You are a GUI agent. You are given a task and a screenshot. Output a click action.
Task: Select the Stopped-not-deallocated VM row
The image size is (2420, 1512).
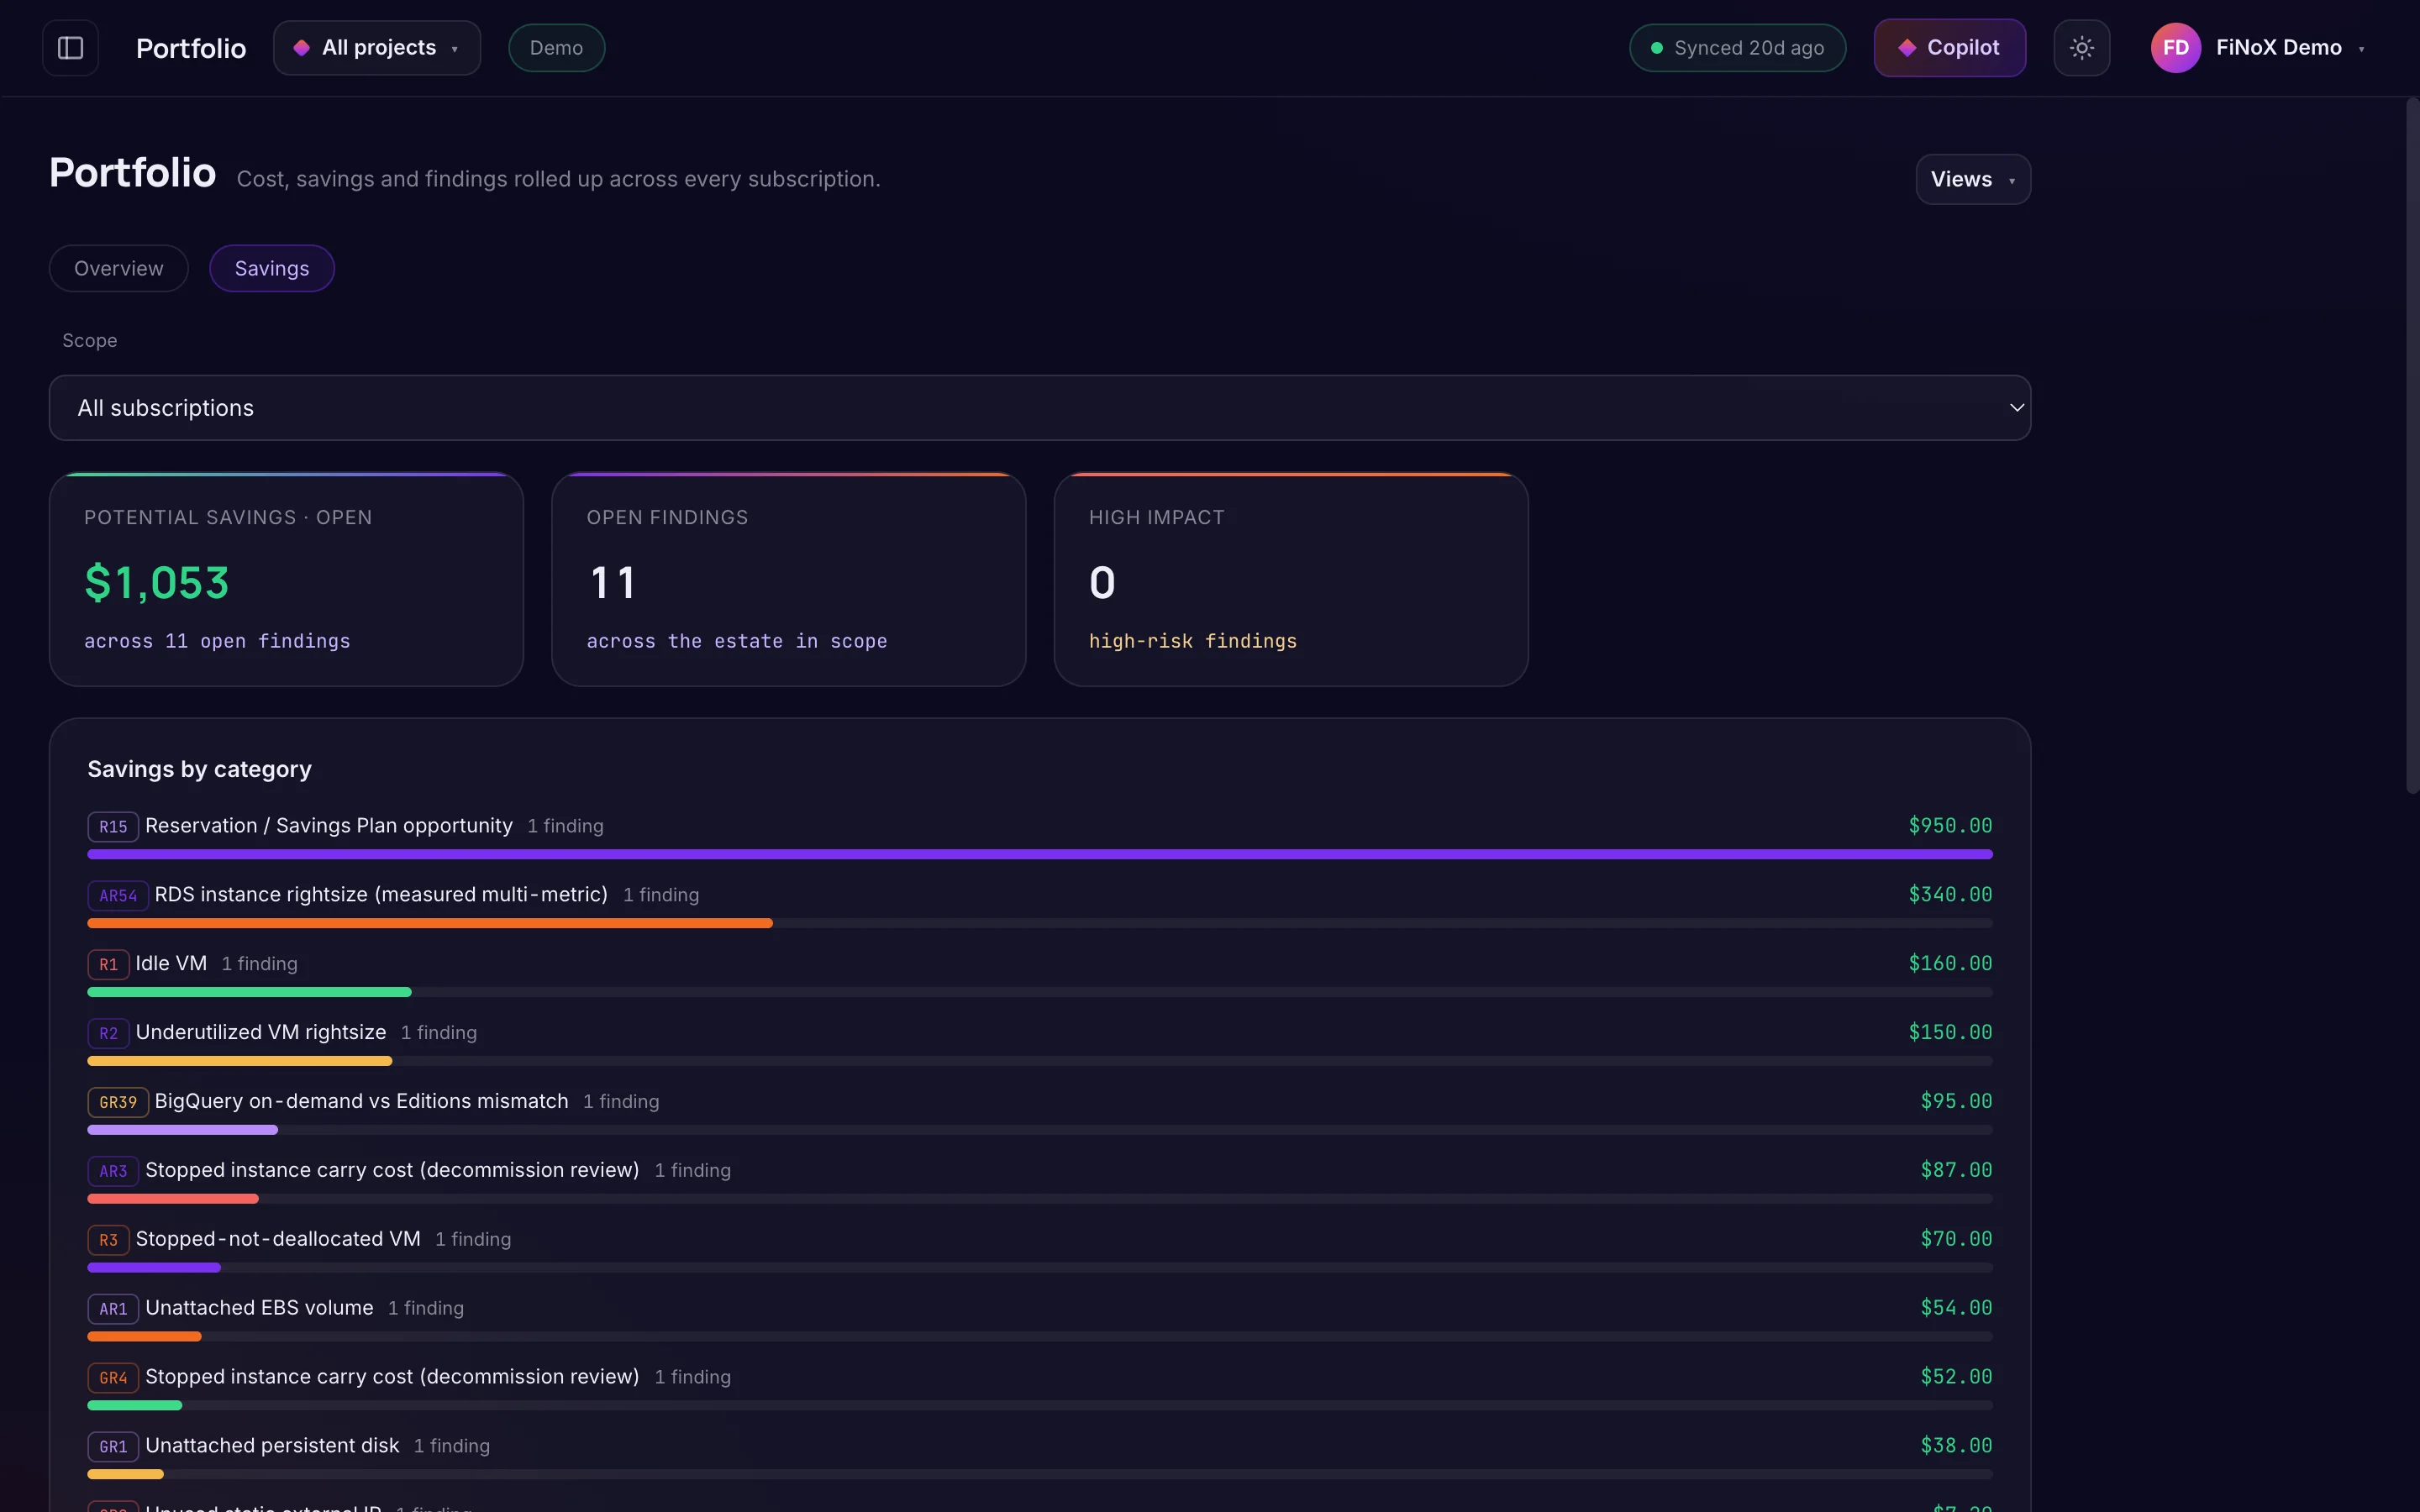point(1039,1250)
